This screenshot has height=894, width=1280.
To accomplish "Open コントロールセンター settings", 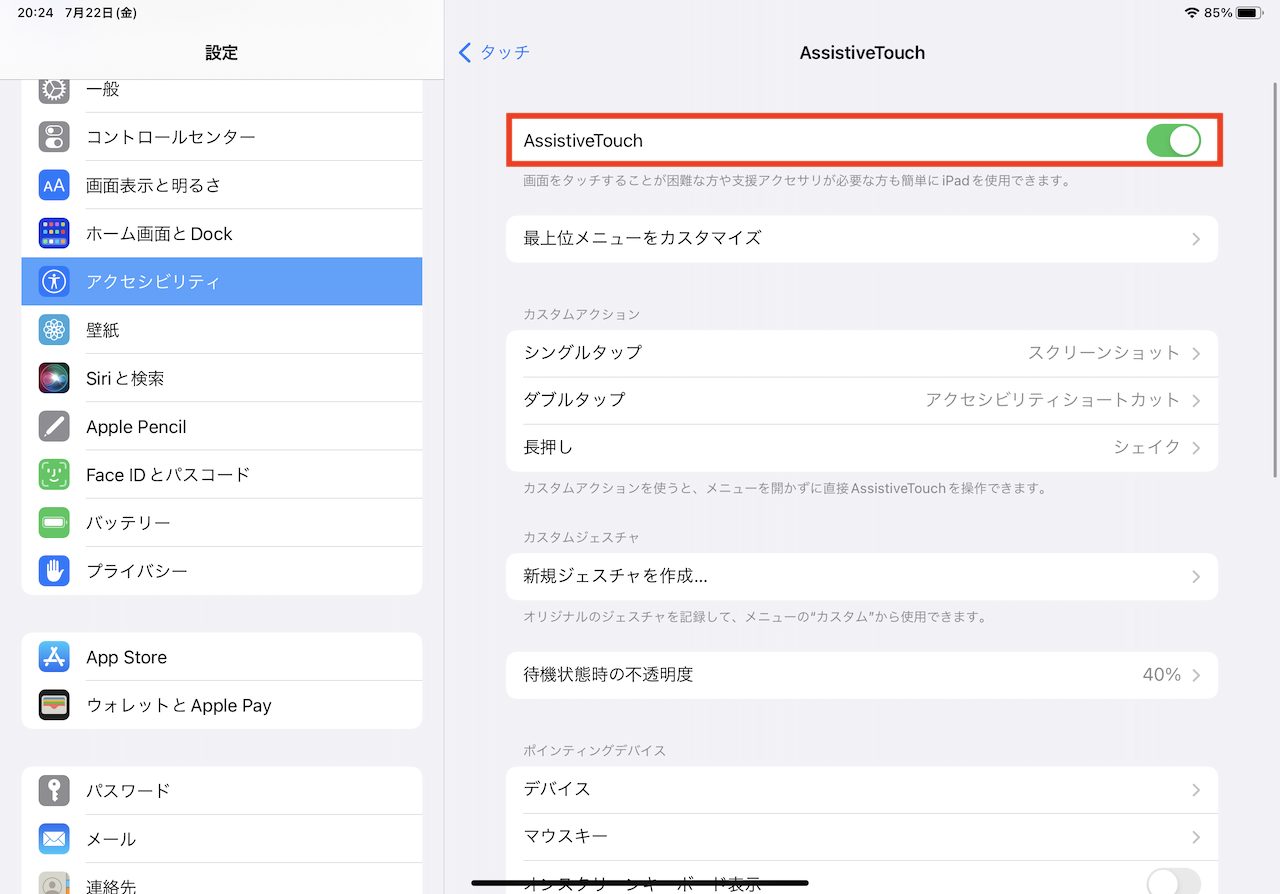I will 222,137.
